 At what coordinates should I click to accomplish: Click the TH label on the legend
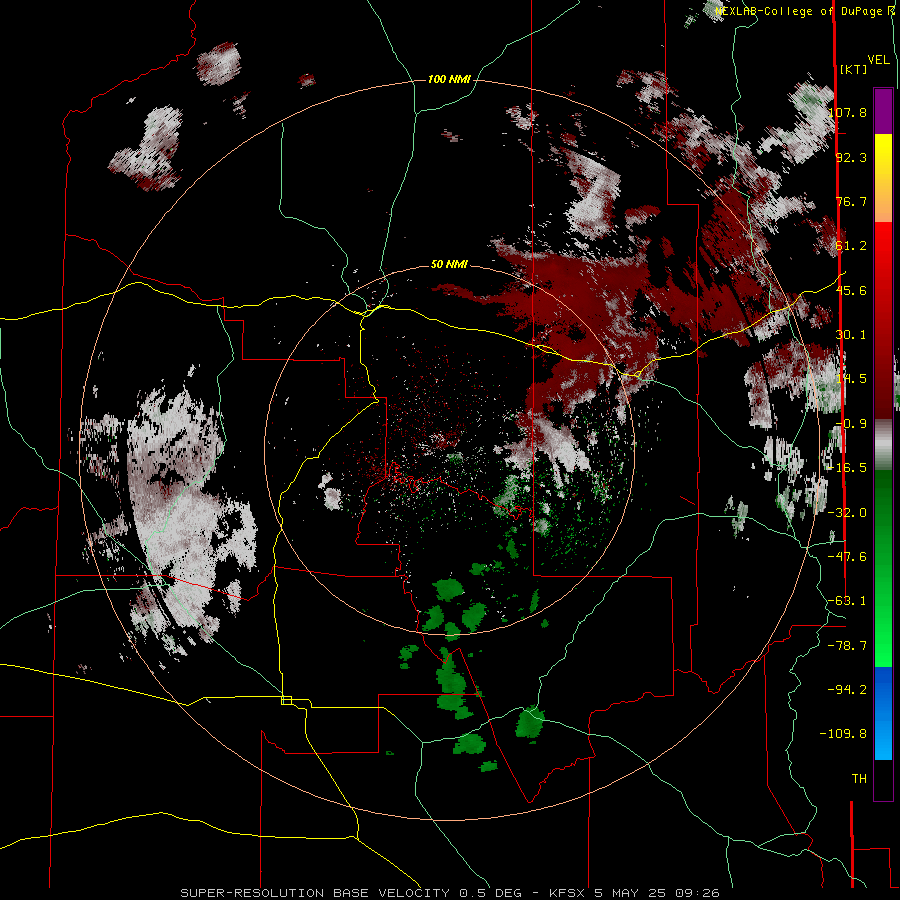pos(859,778)
